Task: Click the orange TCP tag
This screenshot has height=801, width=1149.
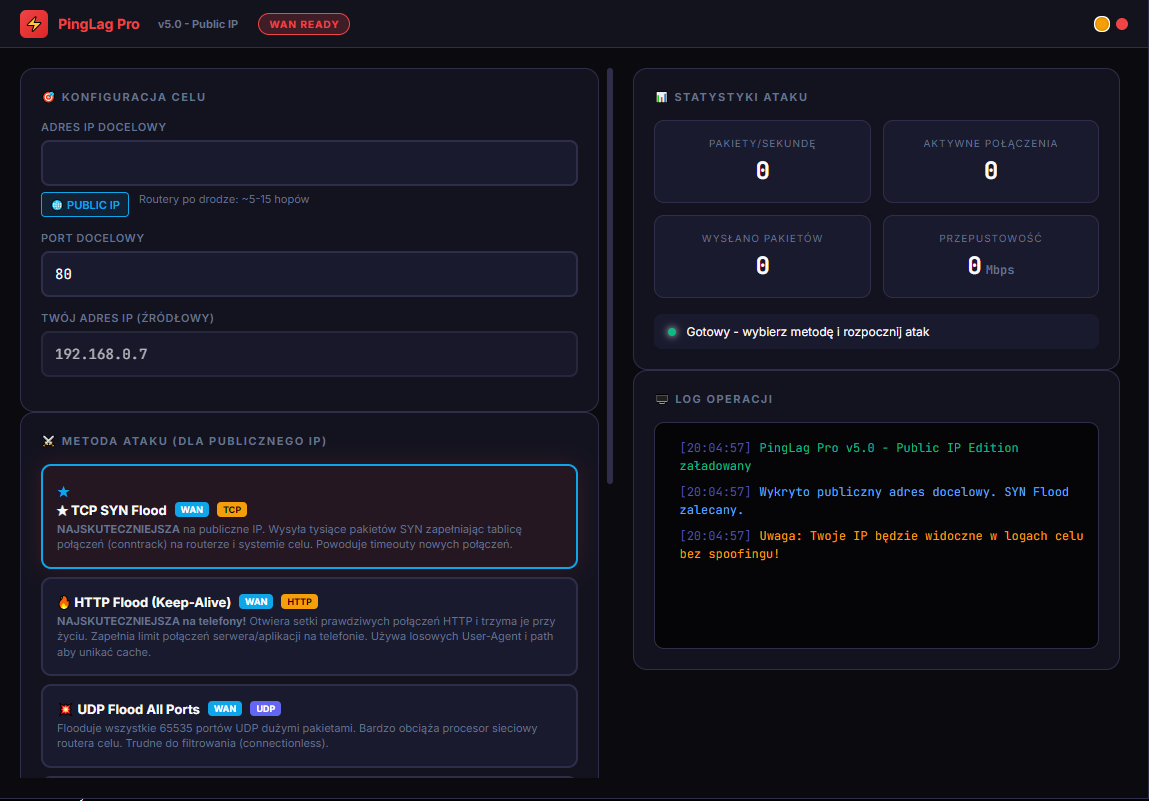Action: 232,510
